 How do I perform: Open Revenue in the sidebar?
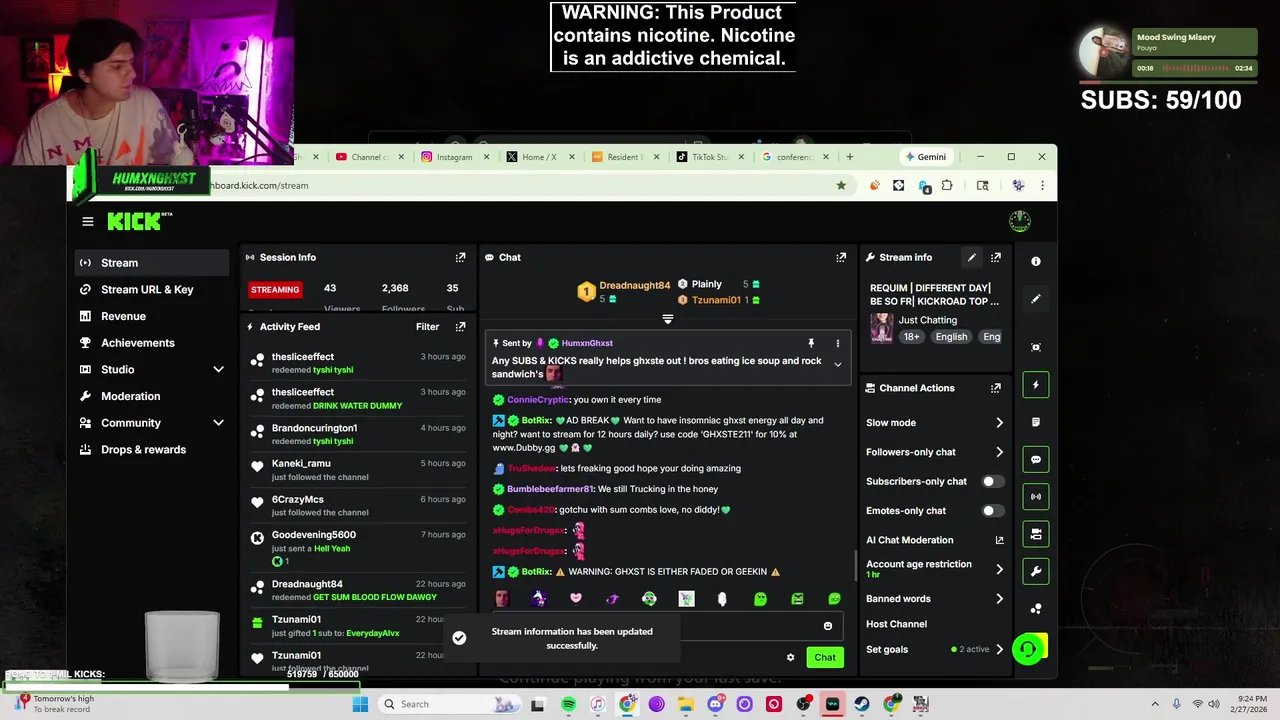click(x=152, y=316)
